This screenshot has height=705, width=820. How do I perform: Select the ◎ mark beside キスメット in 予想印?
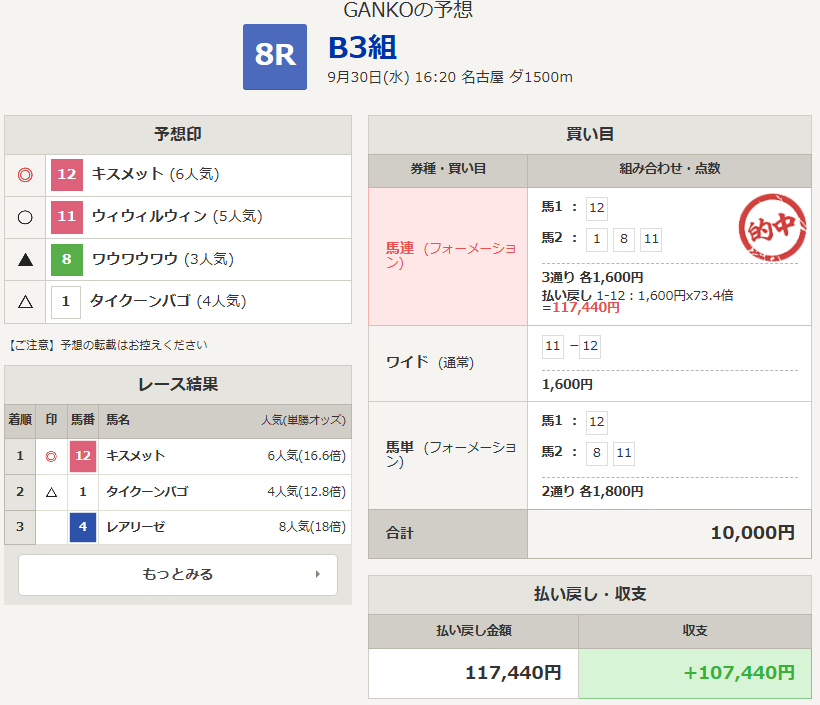(25, 175)
